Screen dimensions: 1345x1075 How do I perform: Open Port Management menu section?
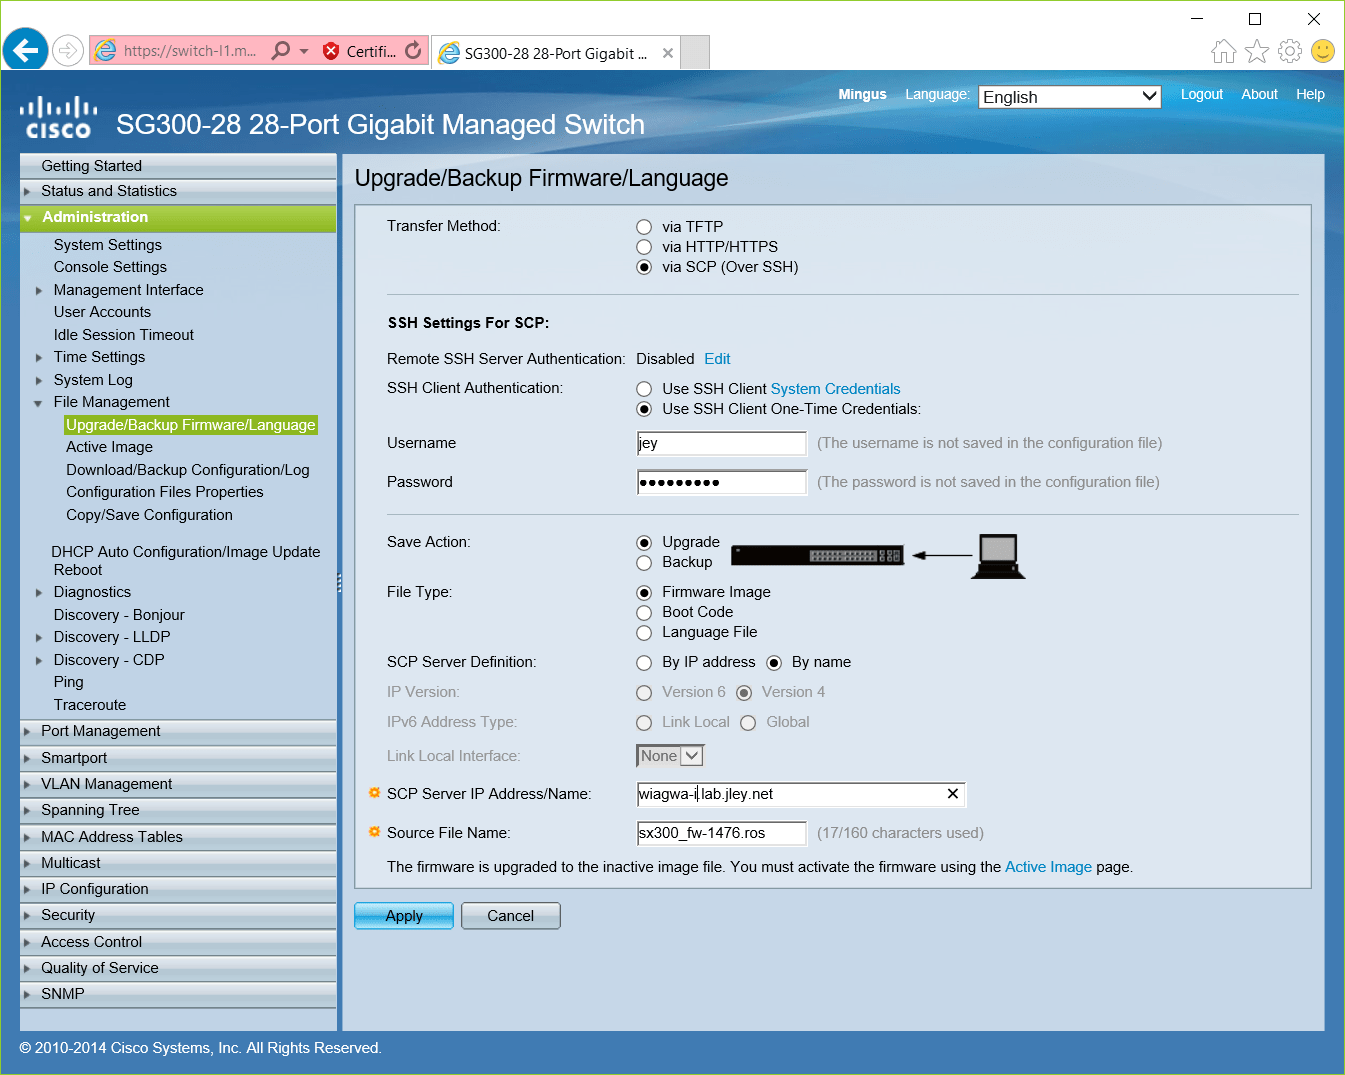178,731
